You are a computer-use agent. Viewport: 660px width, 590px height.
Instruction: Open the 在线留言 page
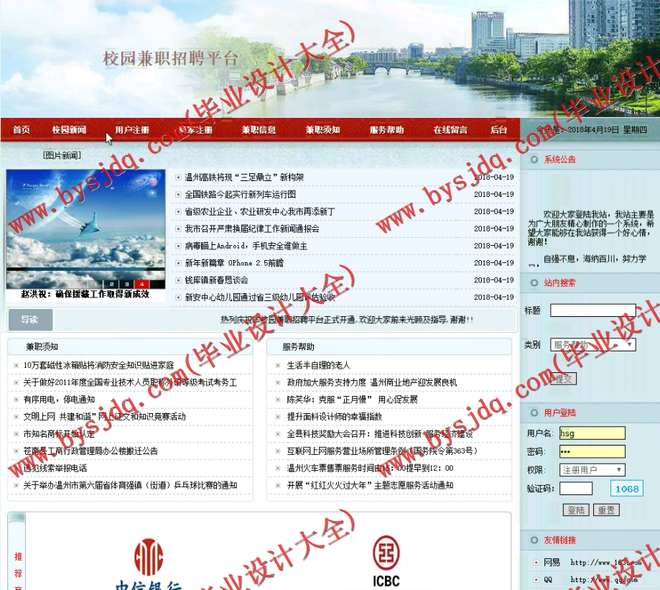click(x=450, y=130)
